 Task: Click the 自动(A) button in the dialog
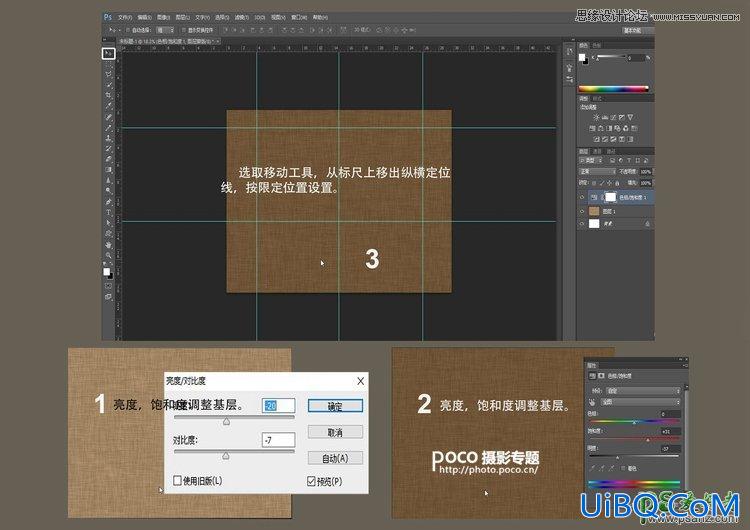(335, 458)
